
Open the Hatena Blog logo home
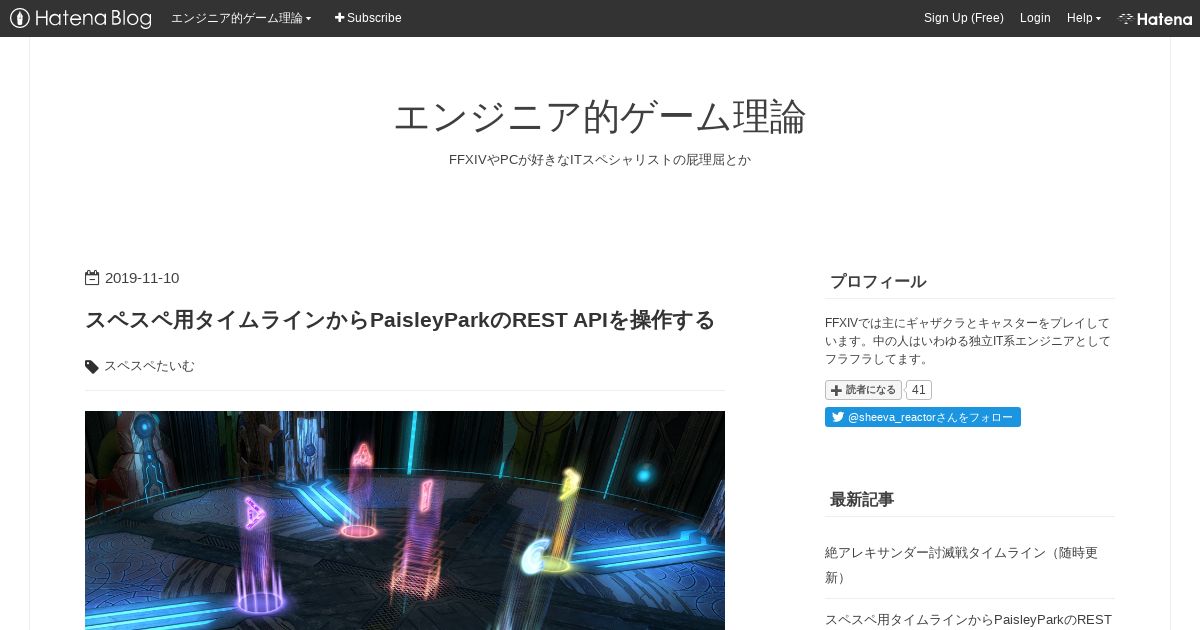81,18
